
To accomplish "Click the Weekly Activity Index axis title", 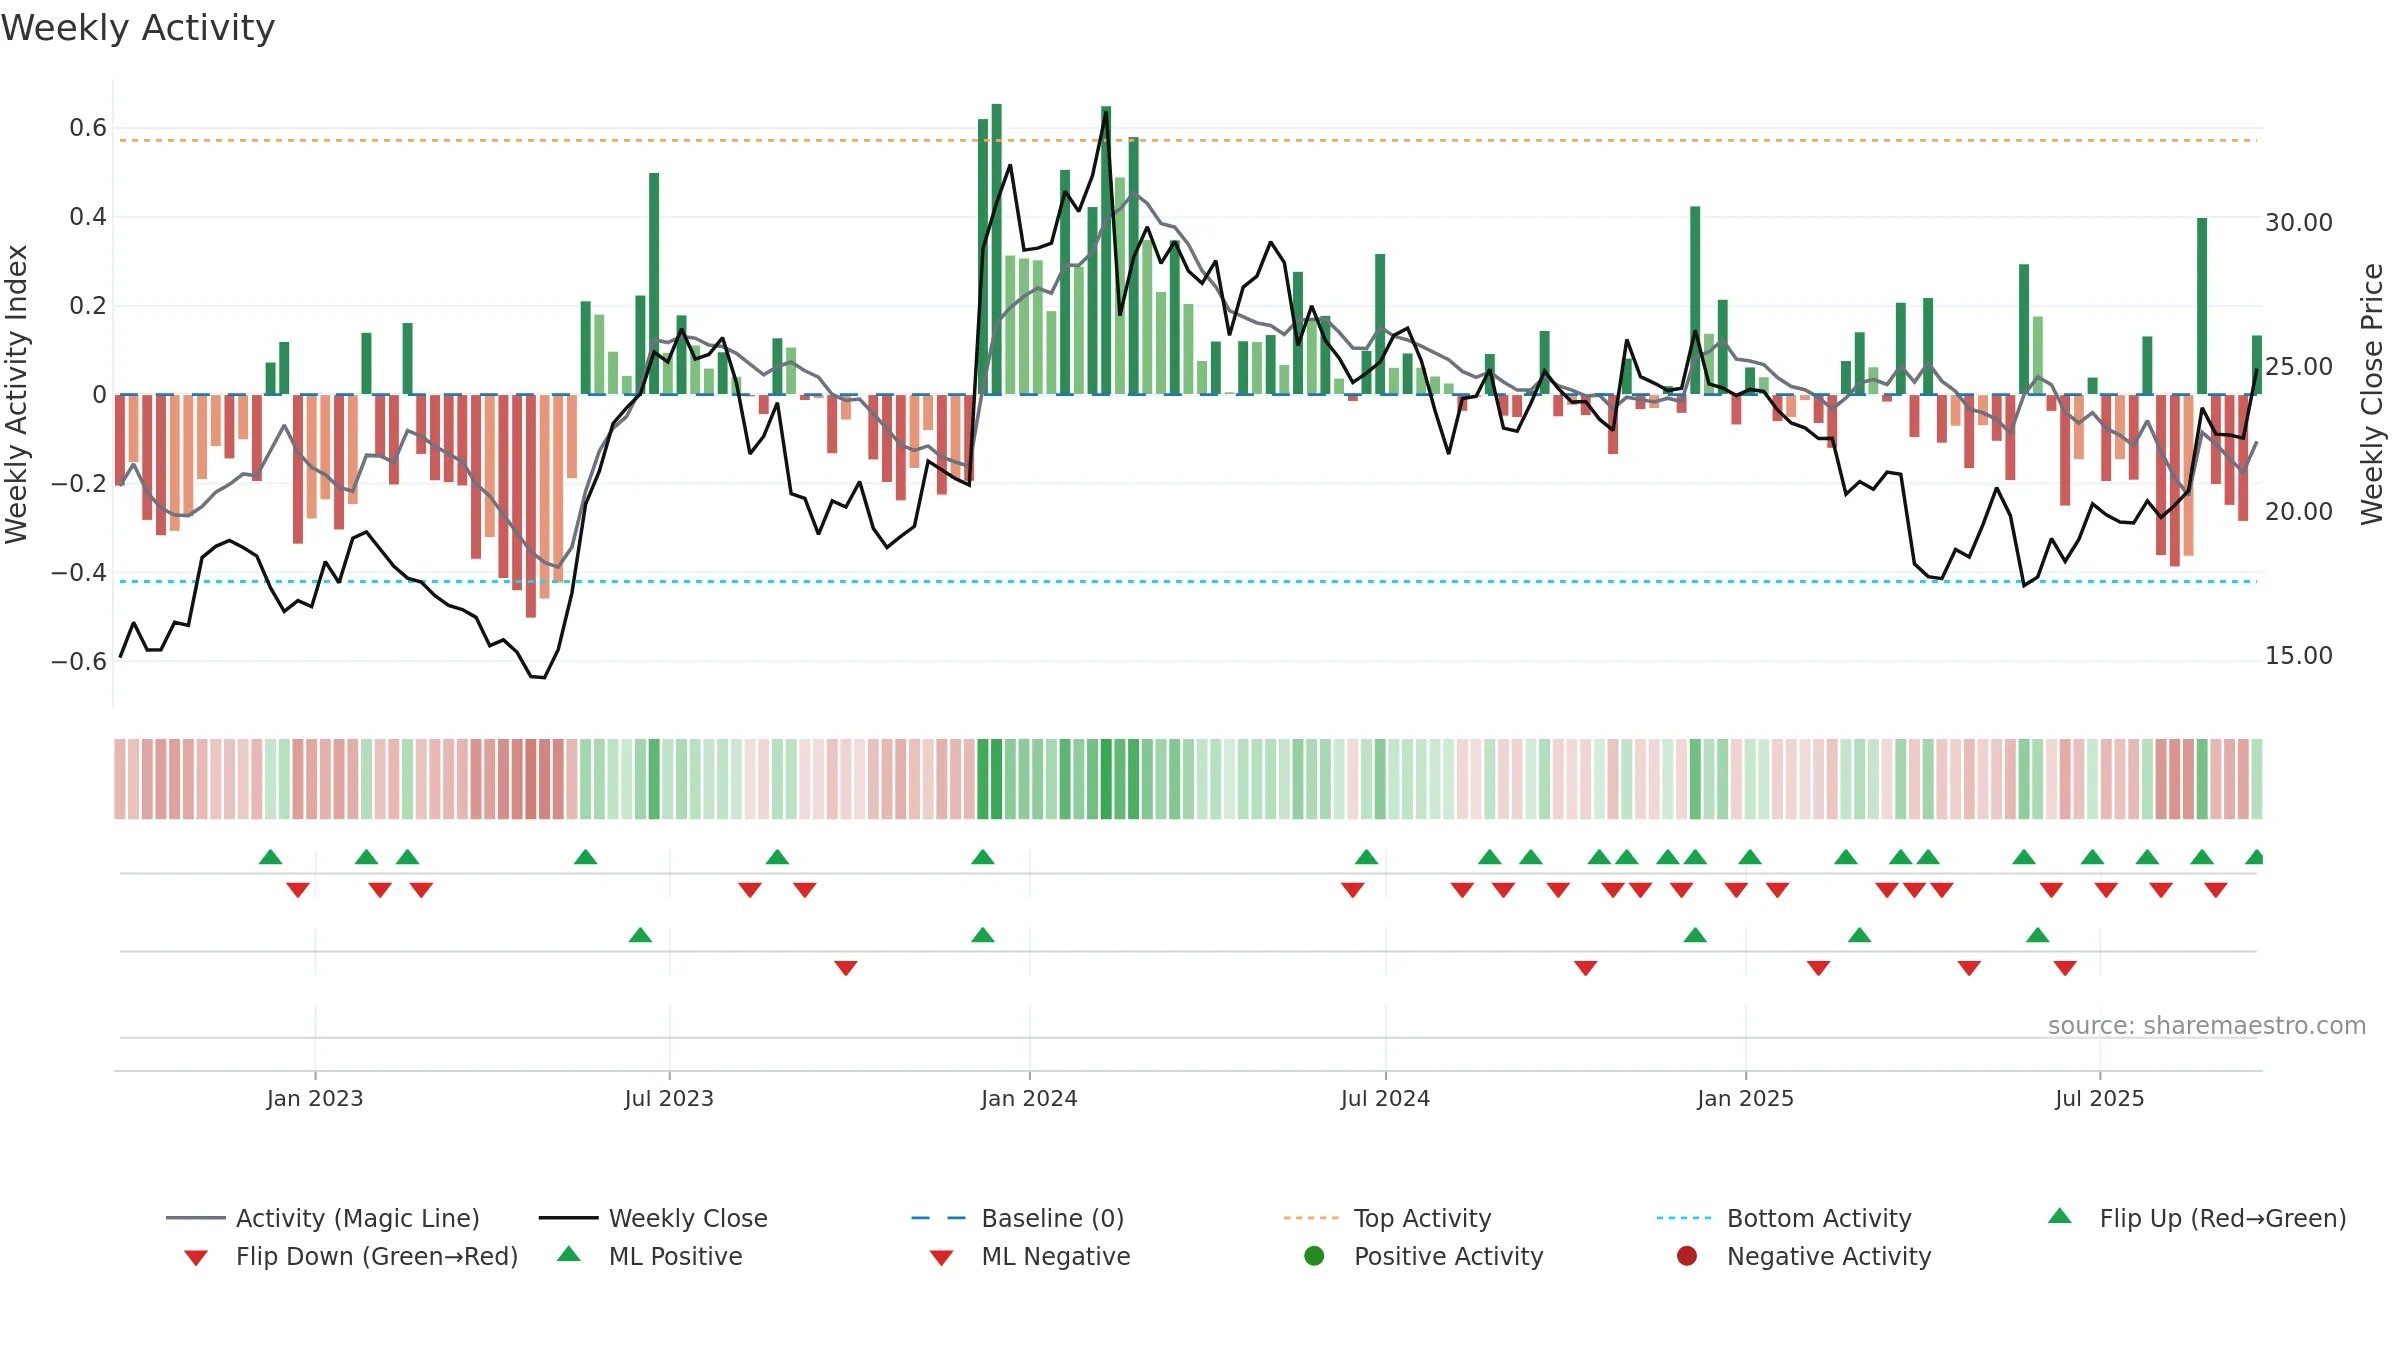I will click(16, 394).
